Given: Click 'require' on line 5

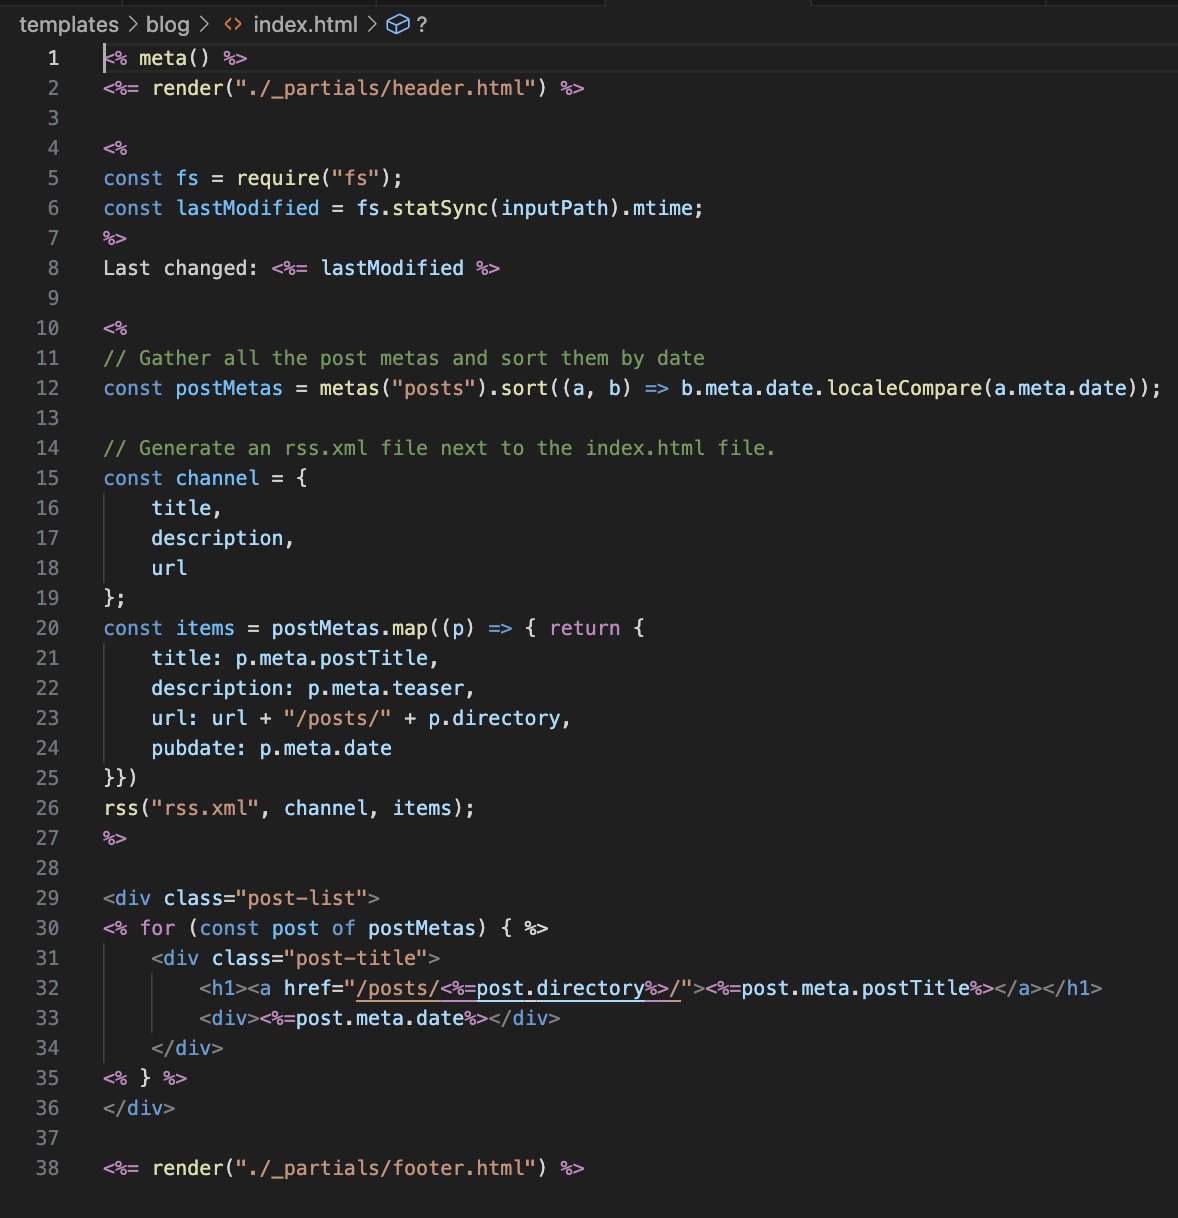Looking at the screenshot, I should pyautogui.click(x=278, y=178).
